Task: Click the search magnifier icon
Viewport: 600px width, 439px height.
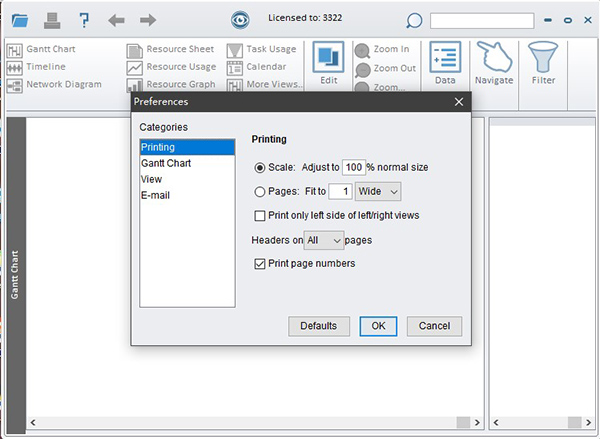Action: tap(414, 21)
